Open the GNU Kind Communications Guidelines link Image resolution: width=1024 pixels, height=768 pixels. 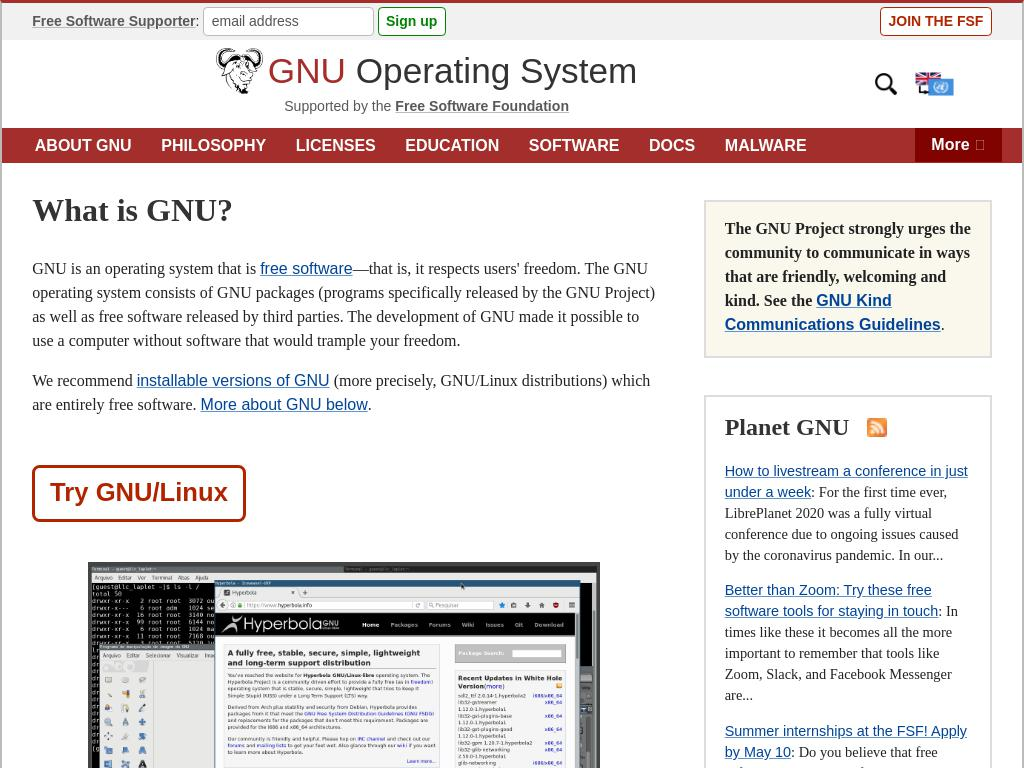(x=833, y=312)
